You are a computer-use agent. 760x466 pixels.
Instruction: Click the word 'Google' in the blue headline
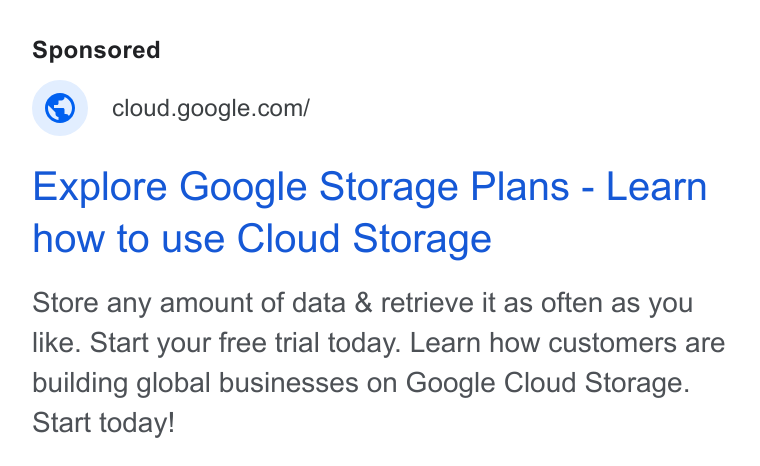(x=243, y=188)
